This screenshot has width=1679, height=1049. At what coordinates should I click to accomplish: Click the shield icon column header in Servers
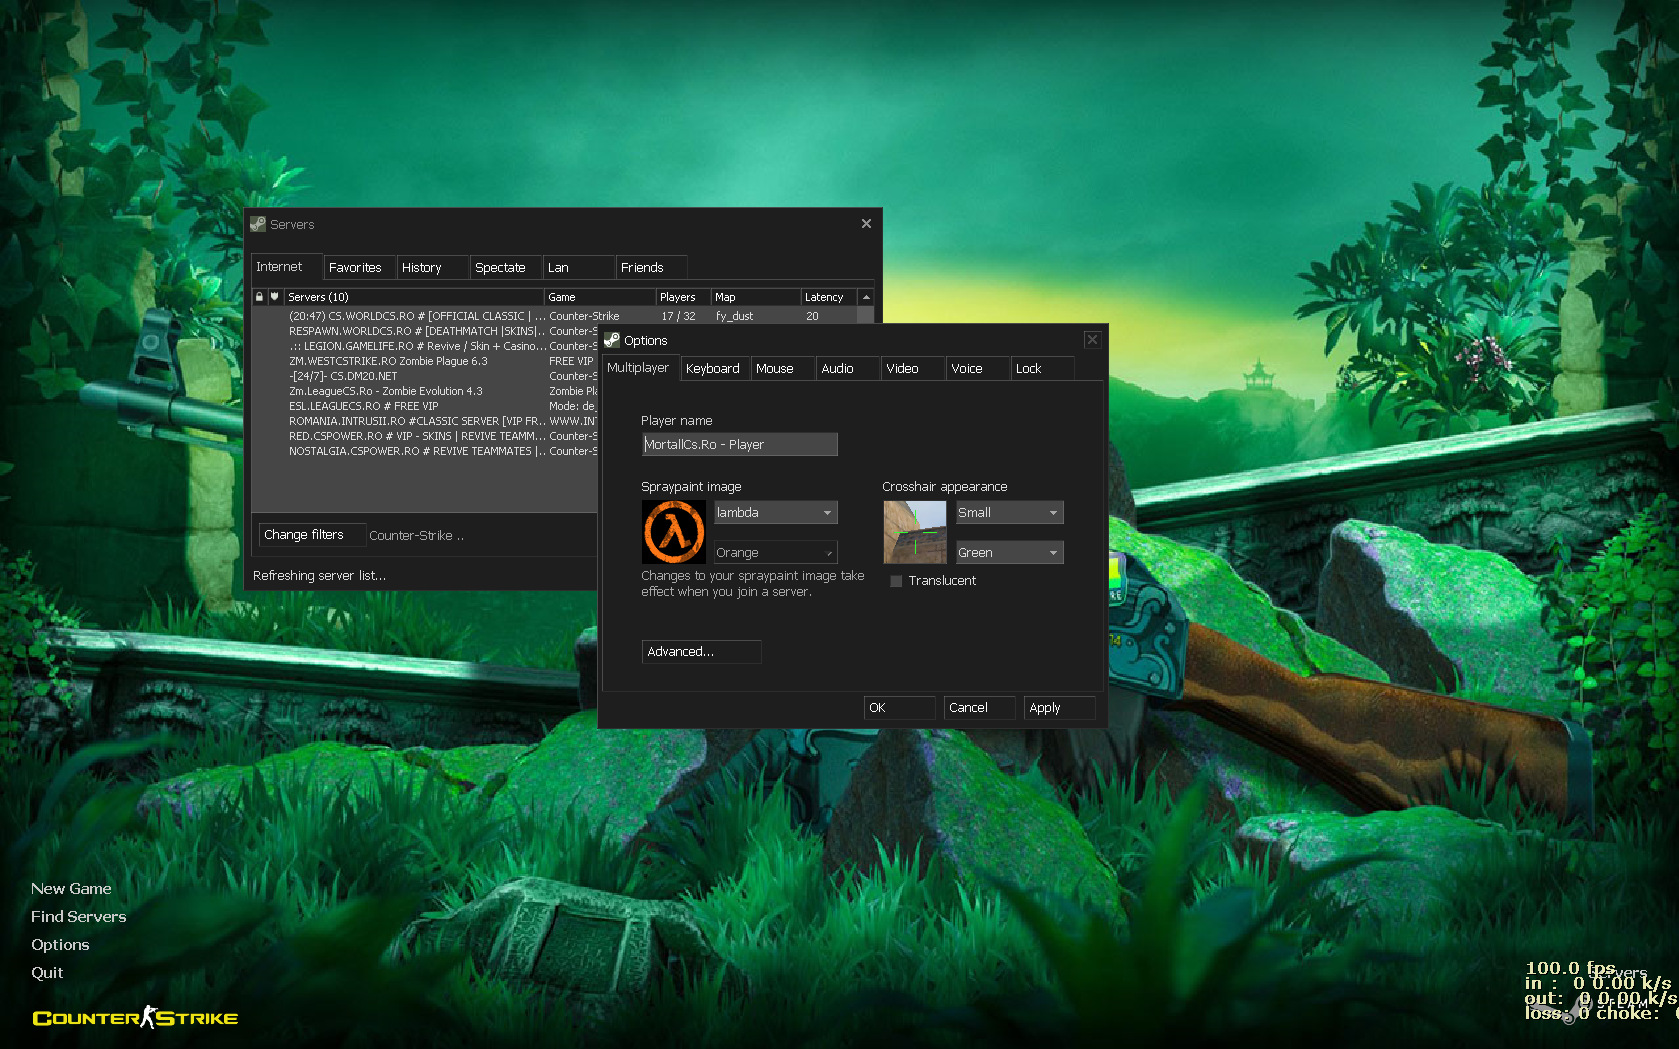pos(274,297)
